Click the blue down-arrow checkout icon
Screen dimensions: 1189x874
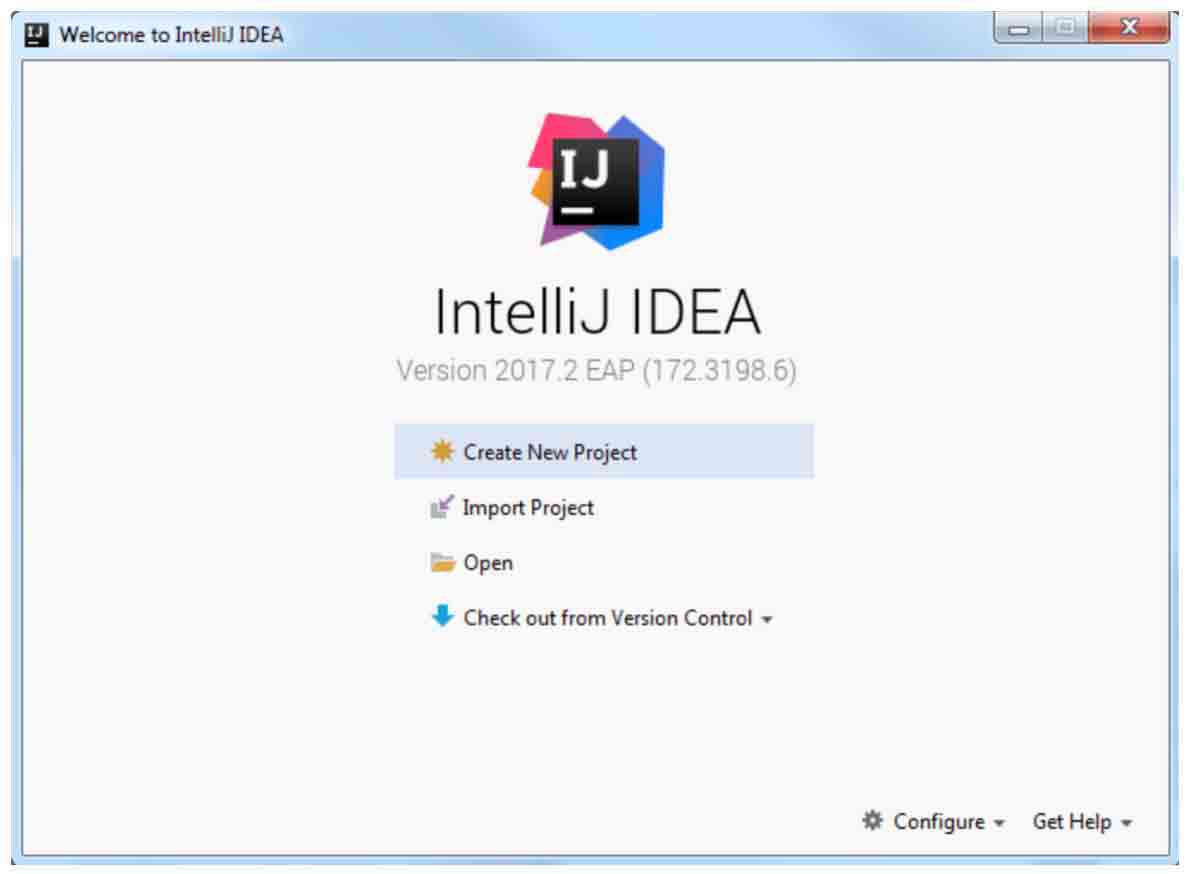[x=442, y=616]
